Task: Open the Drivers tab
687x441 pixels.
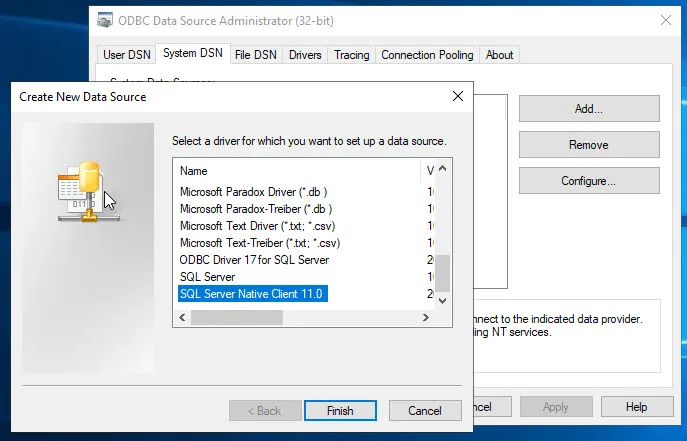Action: [x=305, y=55]
